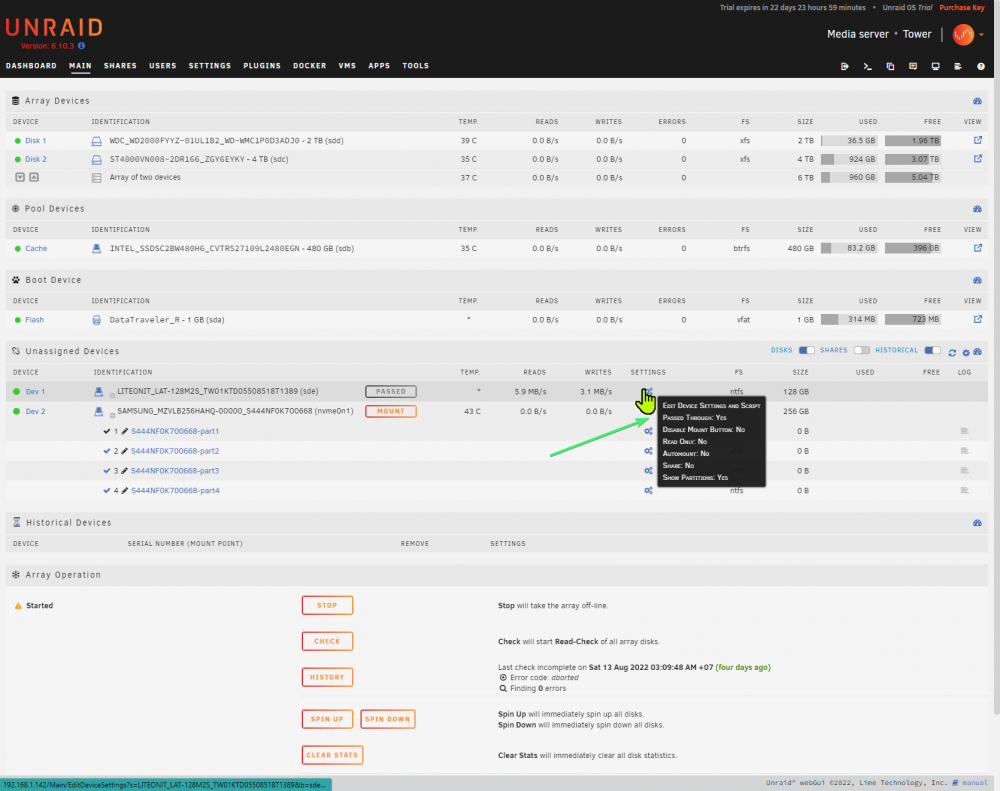
Task: Open the view icon for Flash device
Action: pos(978,320)
